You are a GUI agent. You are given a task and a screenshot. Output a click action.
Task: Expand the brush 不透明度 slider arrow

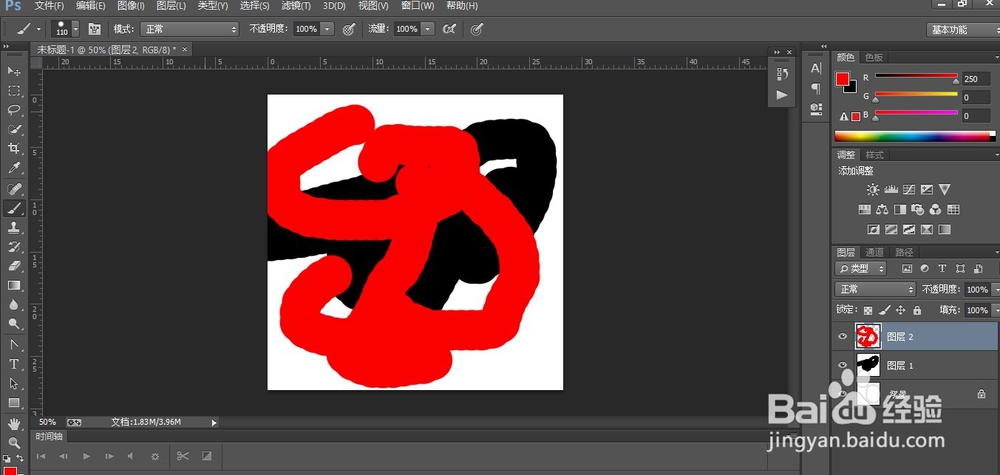pyautogui.click(x=327, y=29)
